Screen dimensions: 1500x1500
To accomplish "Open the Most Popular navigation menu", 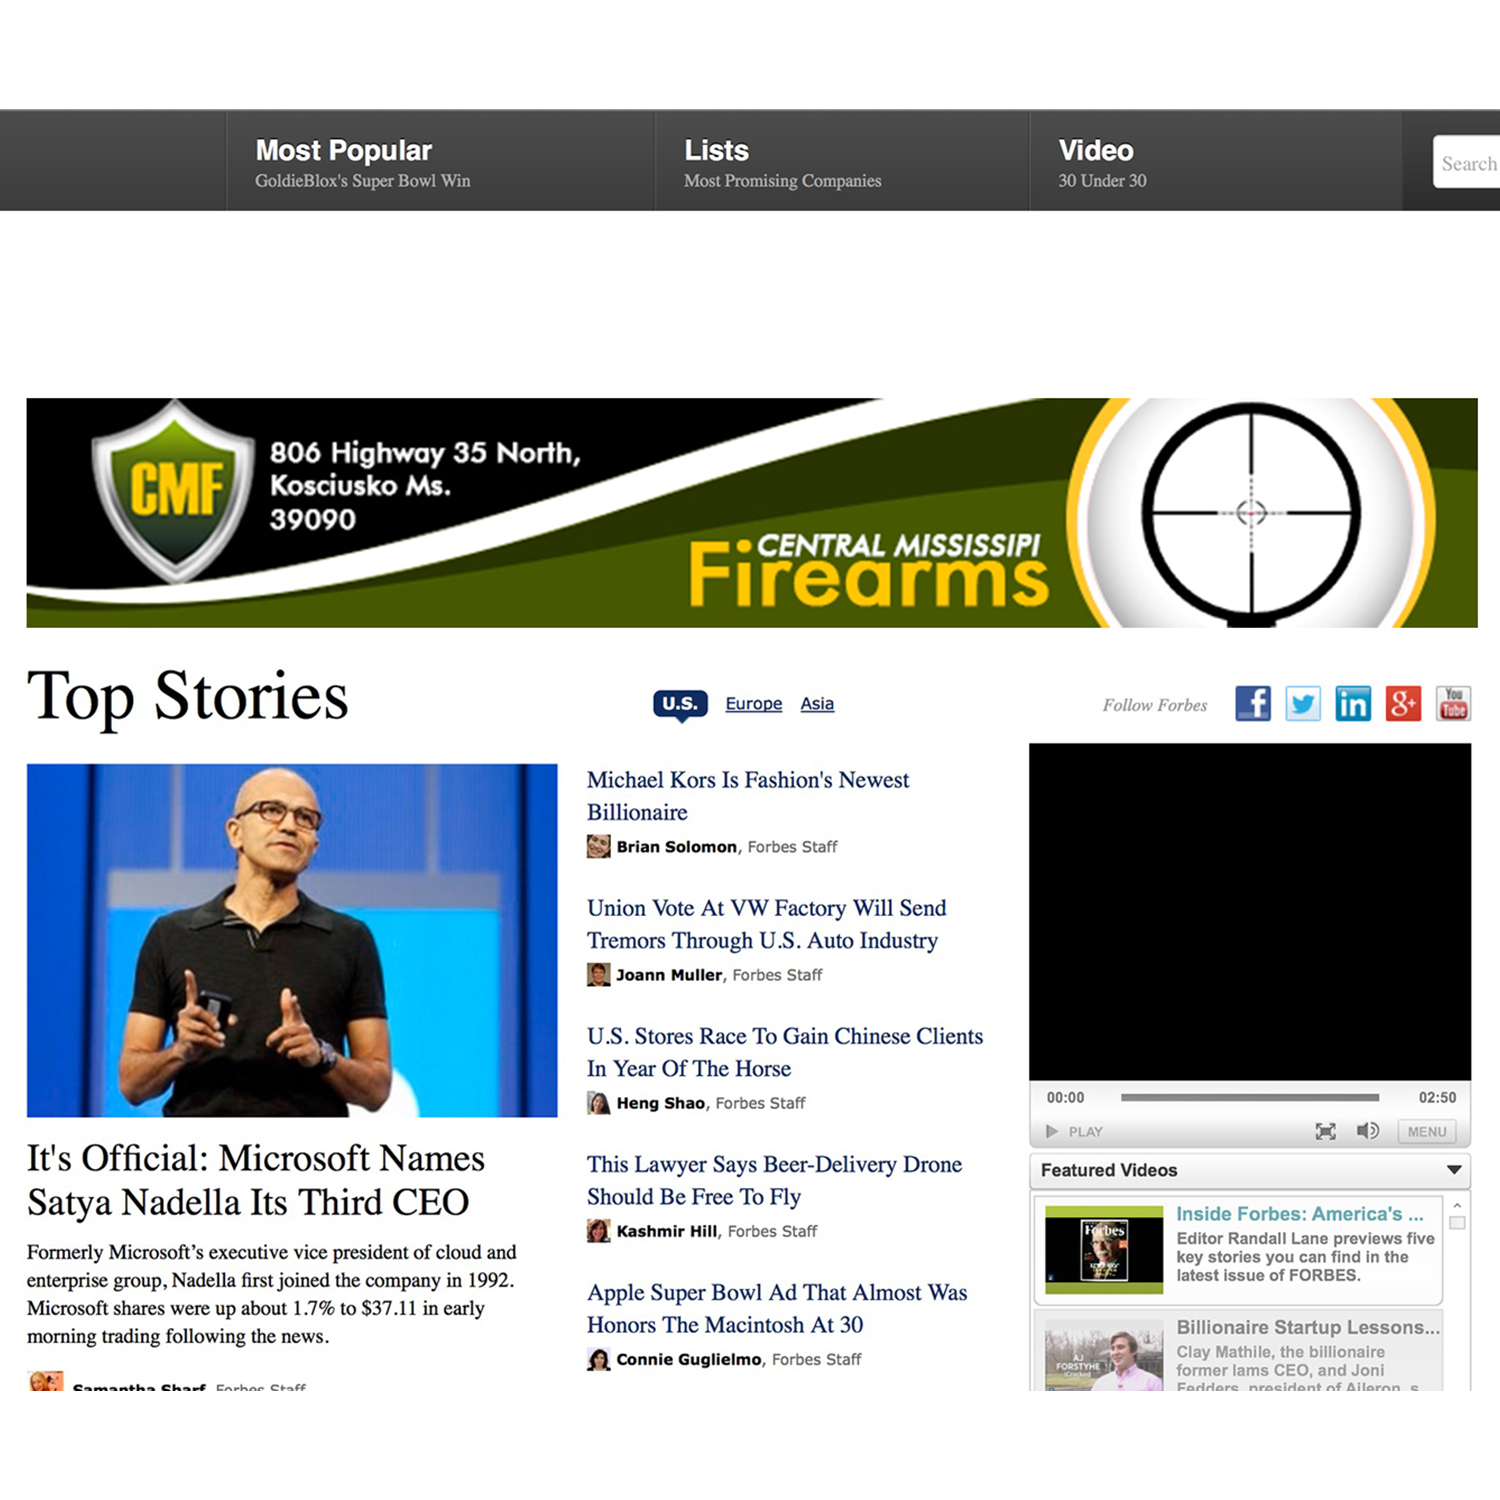I will [x=344, y=150].
